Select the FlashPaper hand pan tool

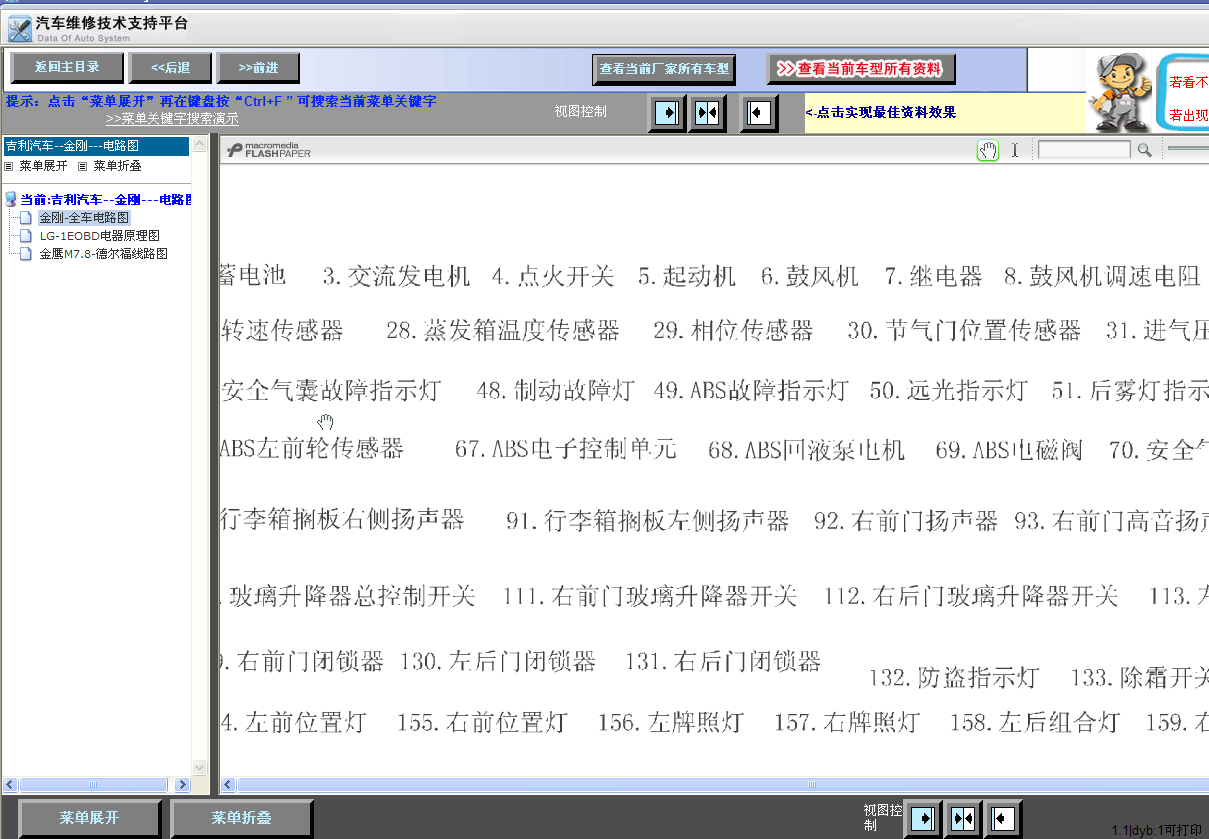point(988,150)
